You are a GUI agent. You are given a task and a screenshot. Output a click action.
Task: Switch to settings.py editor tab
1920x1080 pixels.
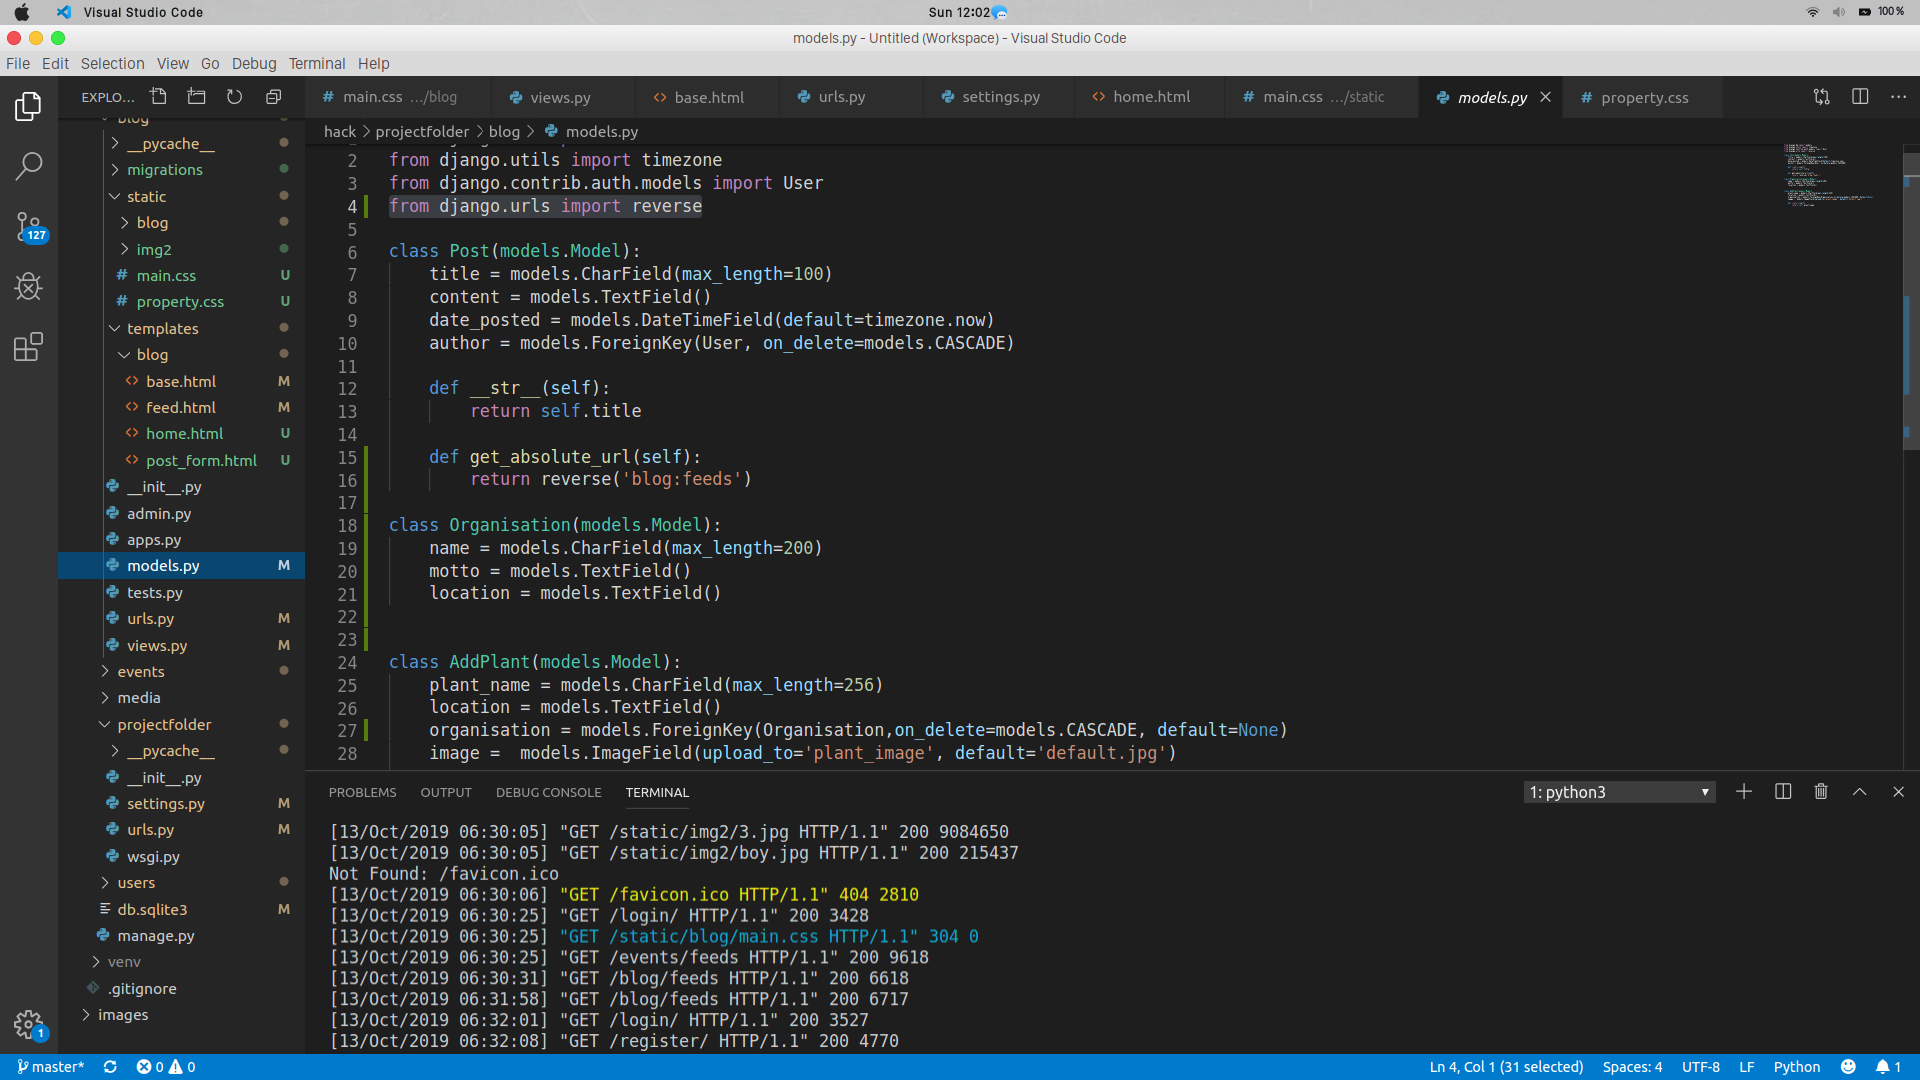coord(1000,97)
